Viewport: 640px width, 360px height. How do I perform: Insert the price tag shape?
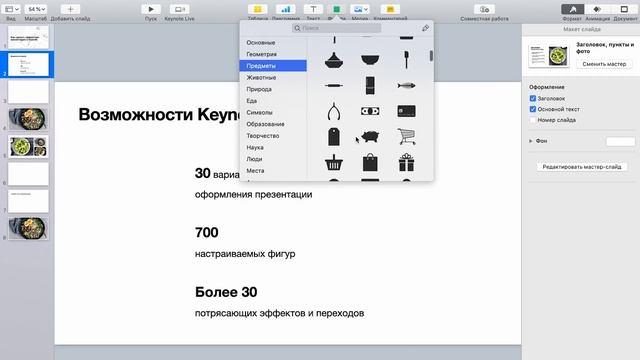click(334, 137)
